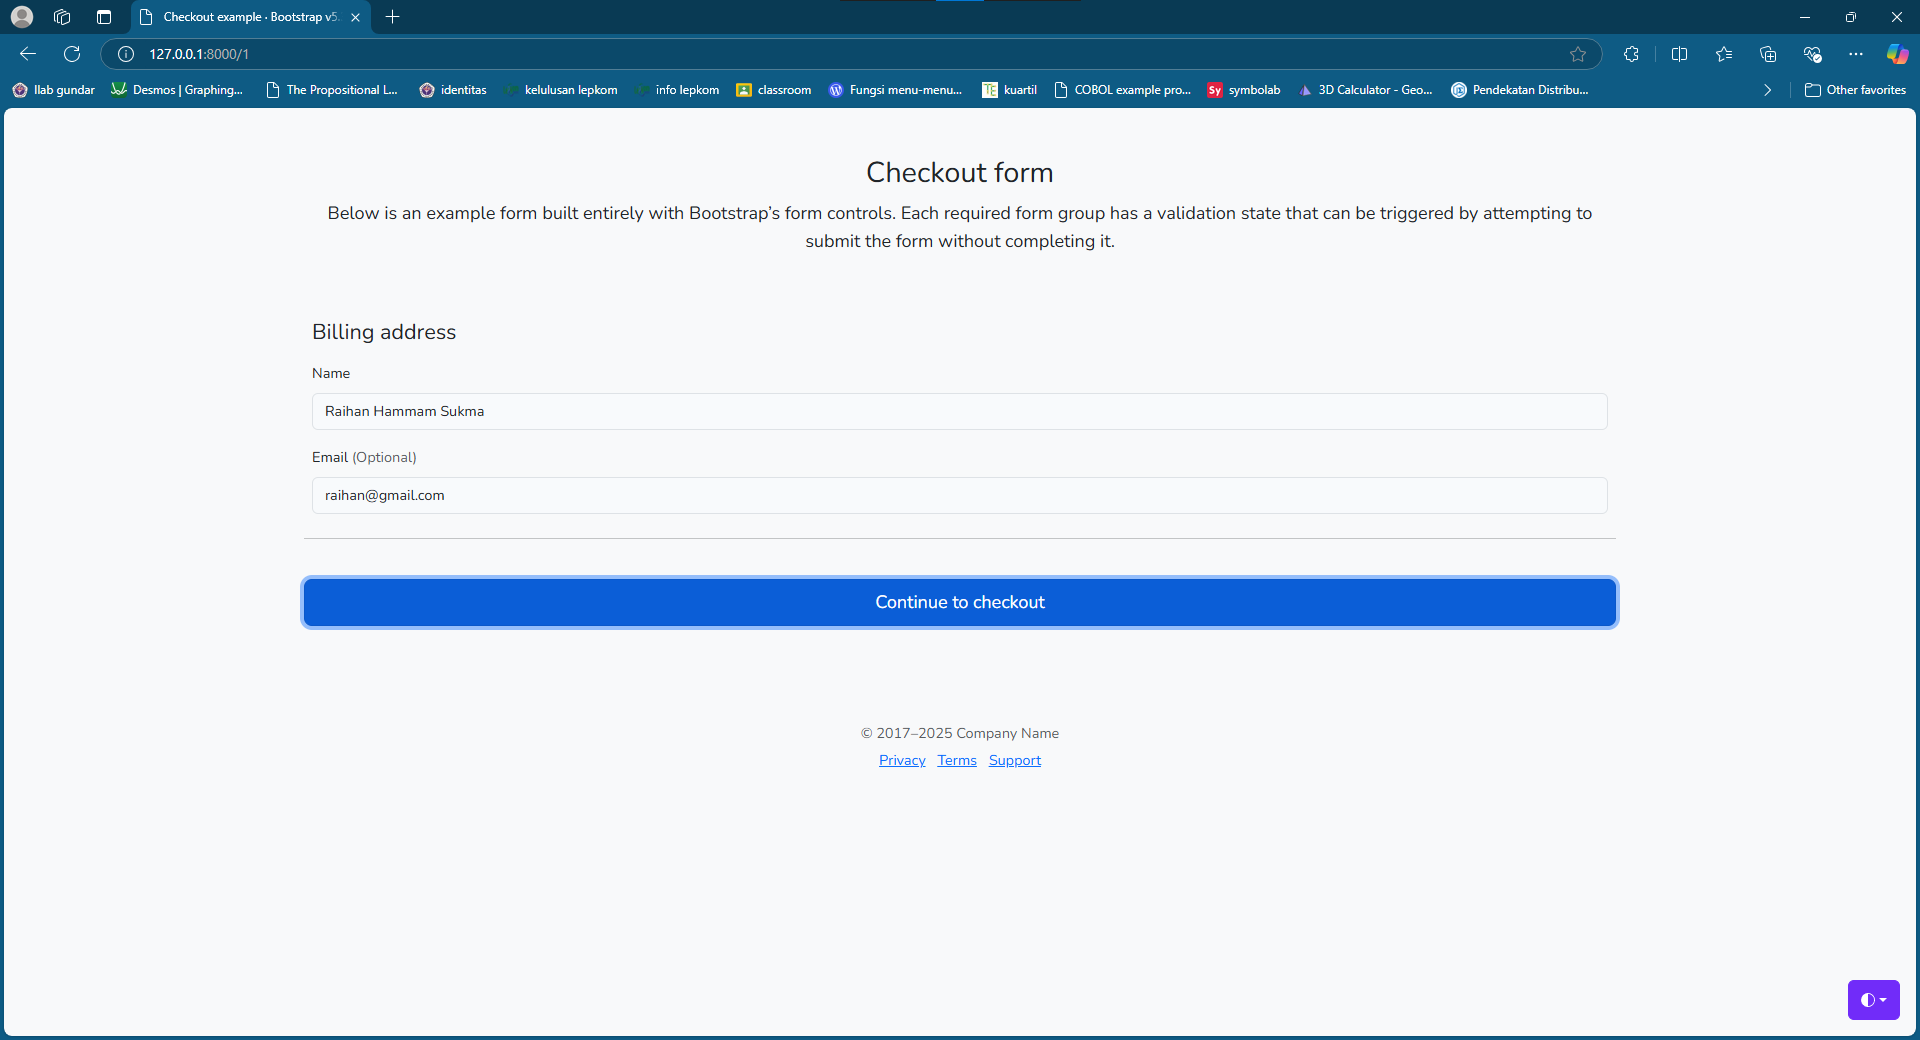The width and height of the screenshot is (1920, 1040).
Task: Click the site info shield in address bar
Action: point(125,54)
